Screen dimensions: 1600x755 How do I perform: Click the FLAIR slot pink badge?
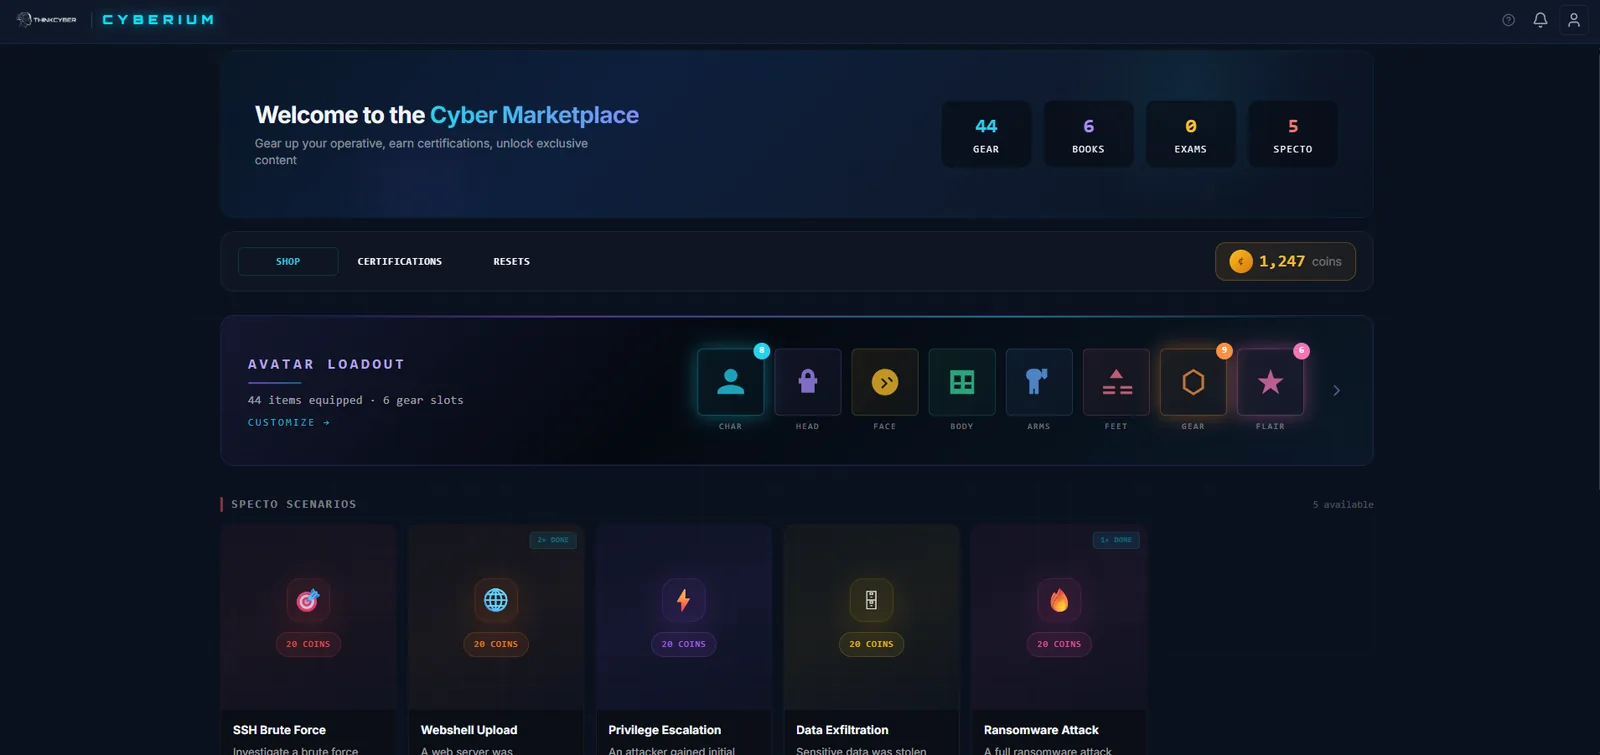[1301, 350]
